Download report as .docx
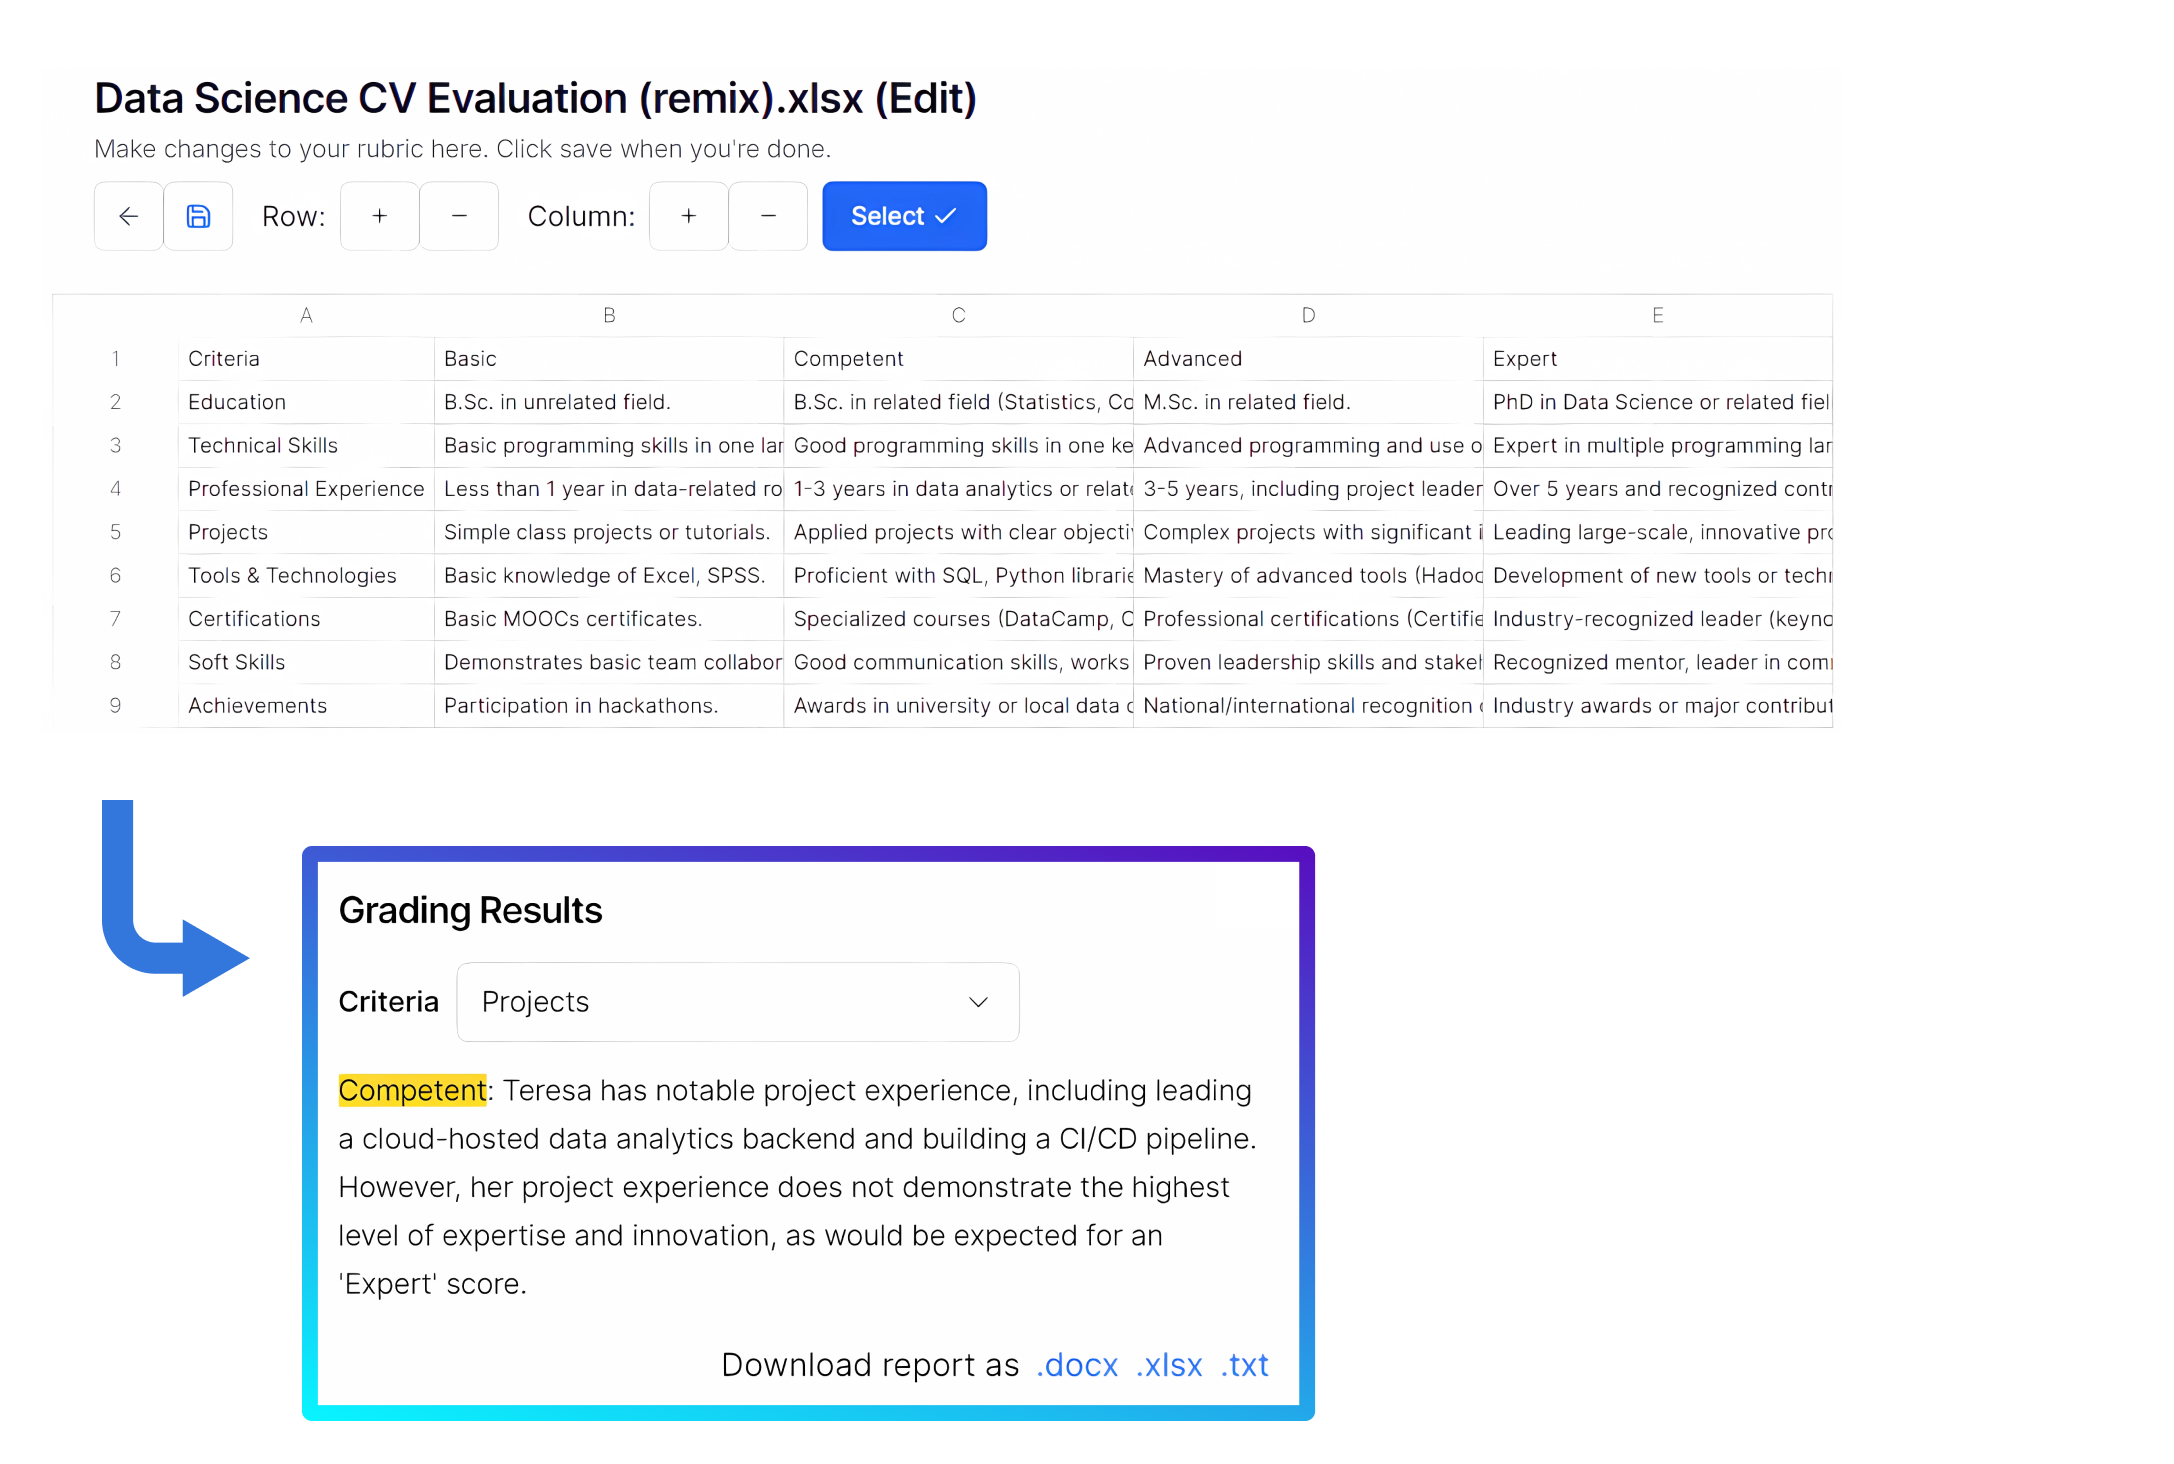Screen dimensions: 2174x1464 click(1077, 1365)
